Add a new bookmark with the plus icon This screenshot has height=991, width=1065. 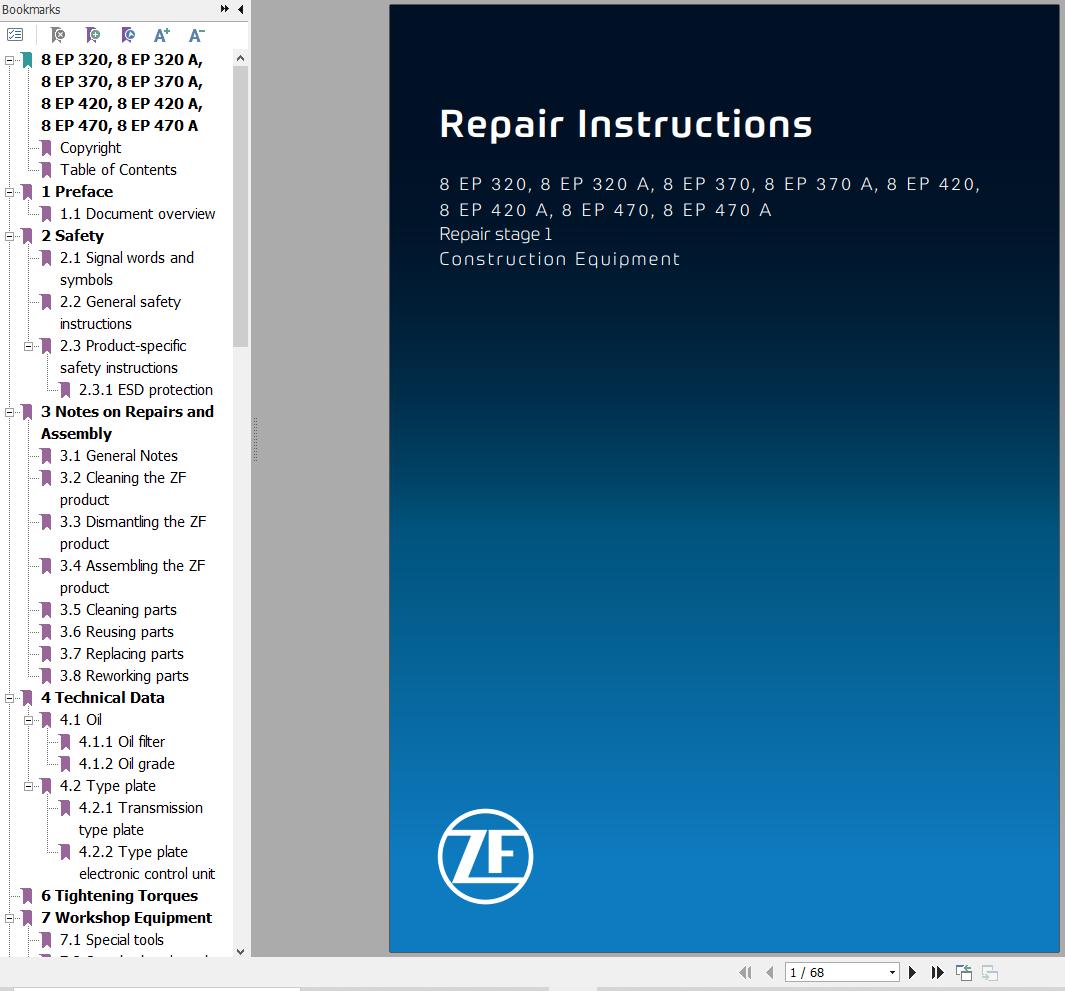click(x=92, y=35)
